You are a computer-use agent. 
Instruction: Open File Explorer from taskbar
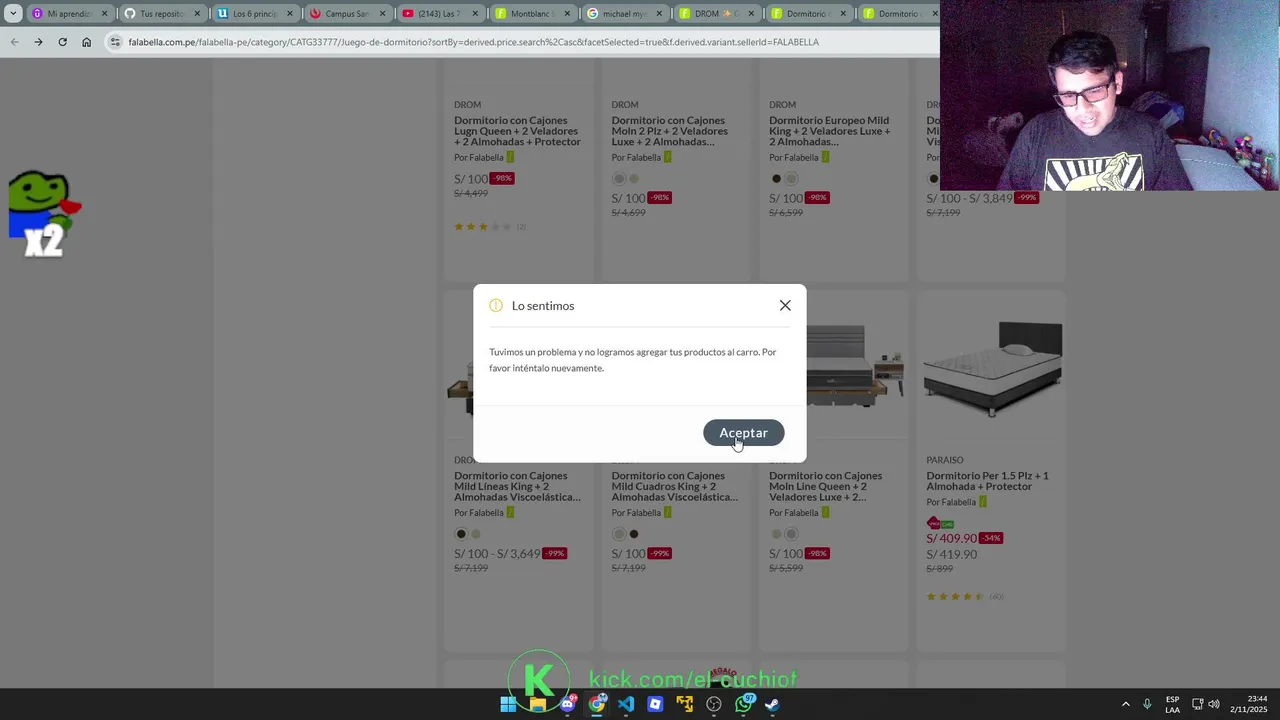[538, 704]
